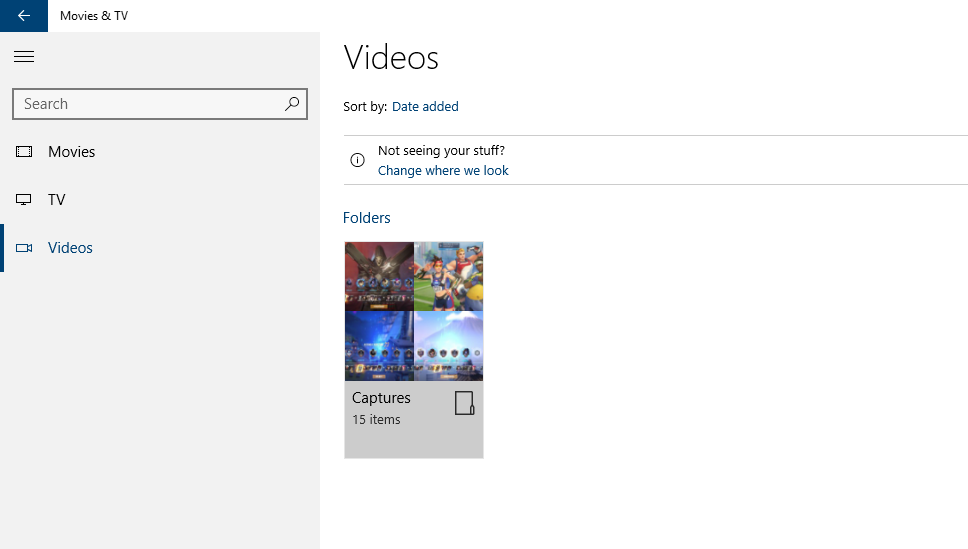Viewport: 968px width, 549px height.
Task: Change sort order via Date added
Action: [x=425, y=106]
